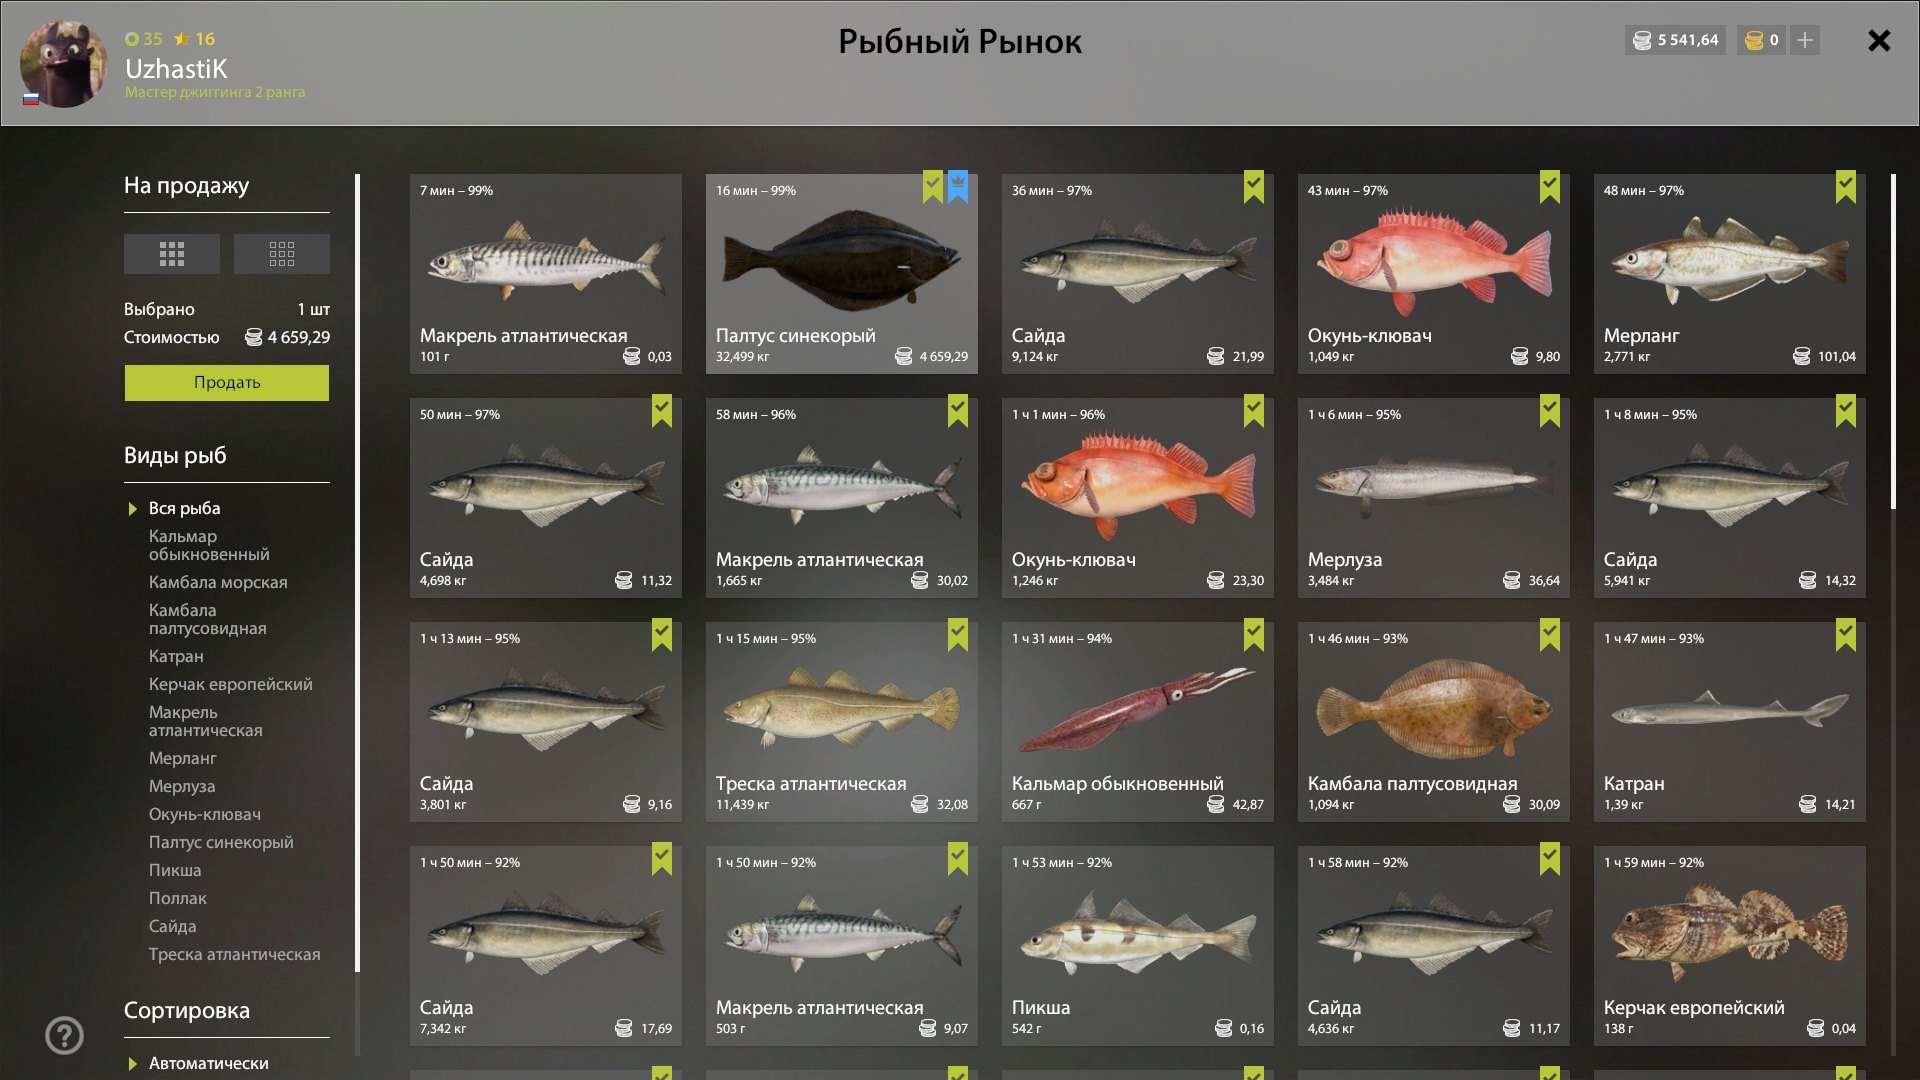Expand the Автоматически sorting option

pos(208,1063)
